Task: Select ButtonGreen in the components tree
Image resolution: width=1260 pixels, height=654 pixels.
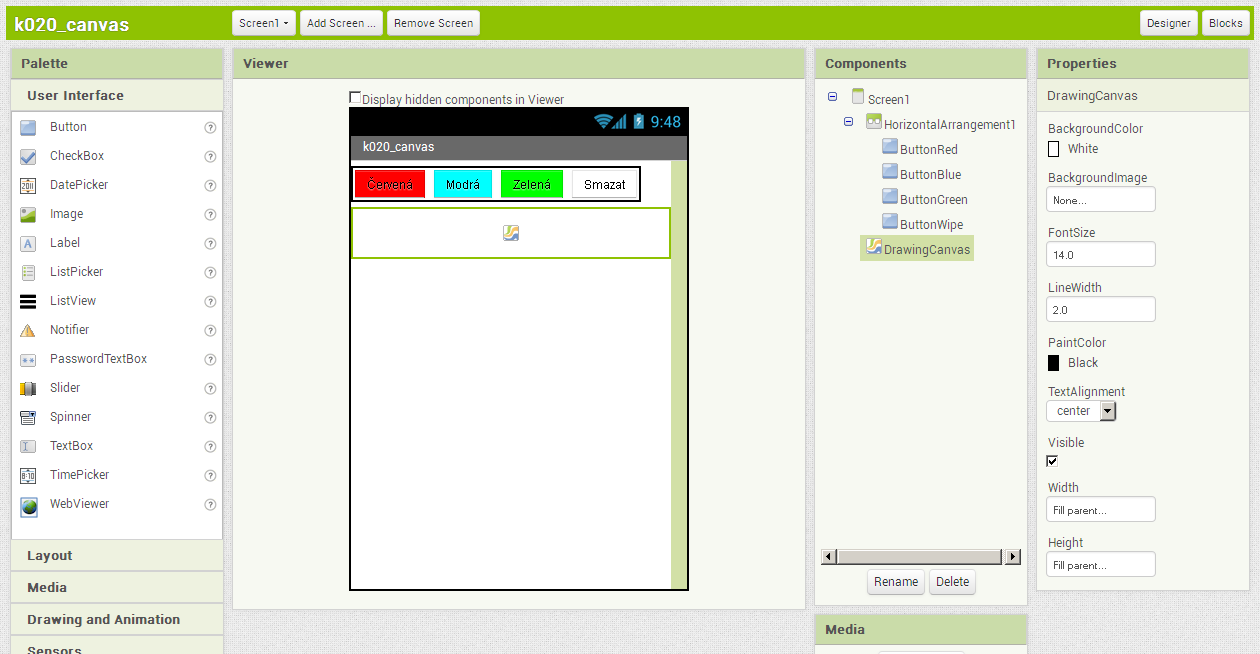Action: [925, 199]
